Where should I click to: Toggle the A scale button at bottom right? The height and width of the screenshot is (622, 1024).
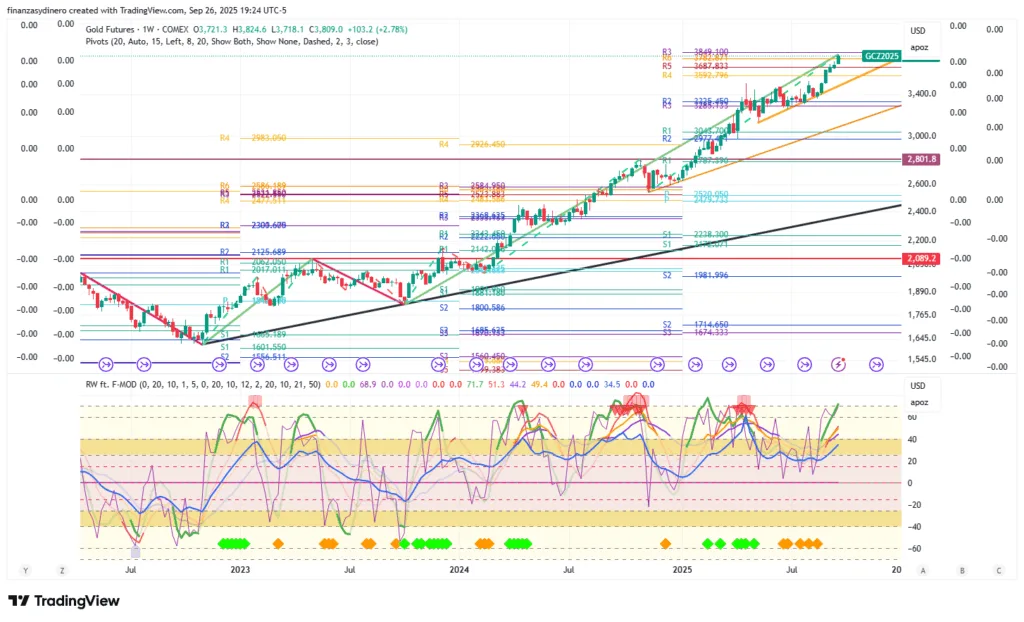coord(923,570)
